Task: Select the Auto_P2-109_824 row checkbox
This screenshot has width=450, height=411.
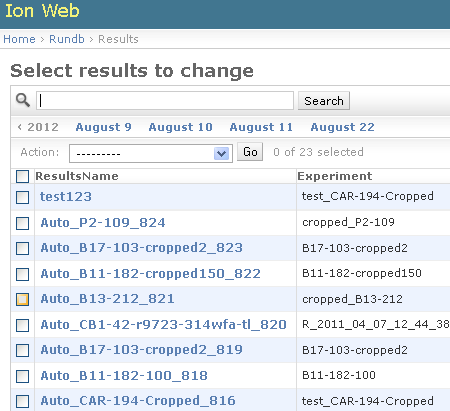Action: [x=22, y=223]
